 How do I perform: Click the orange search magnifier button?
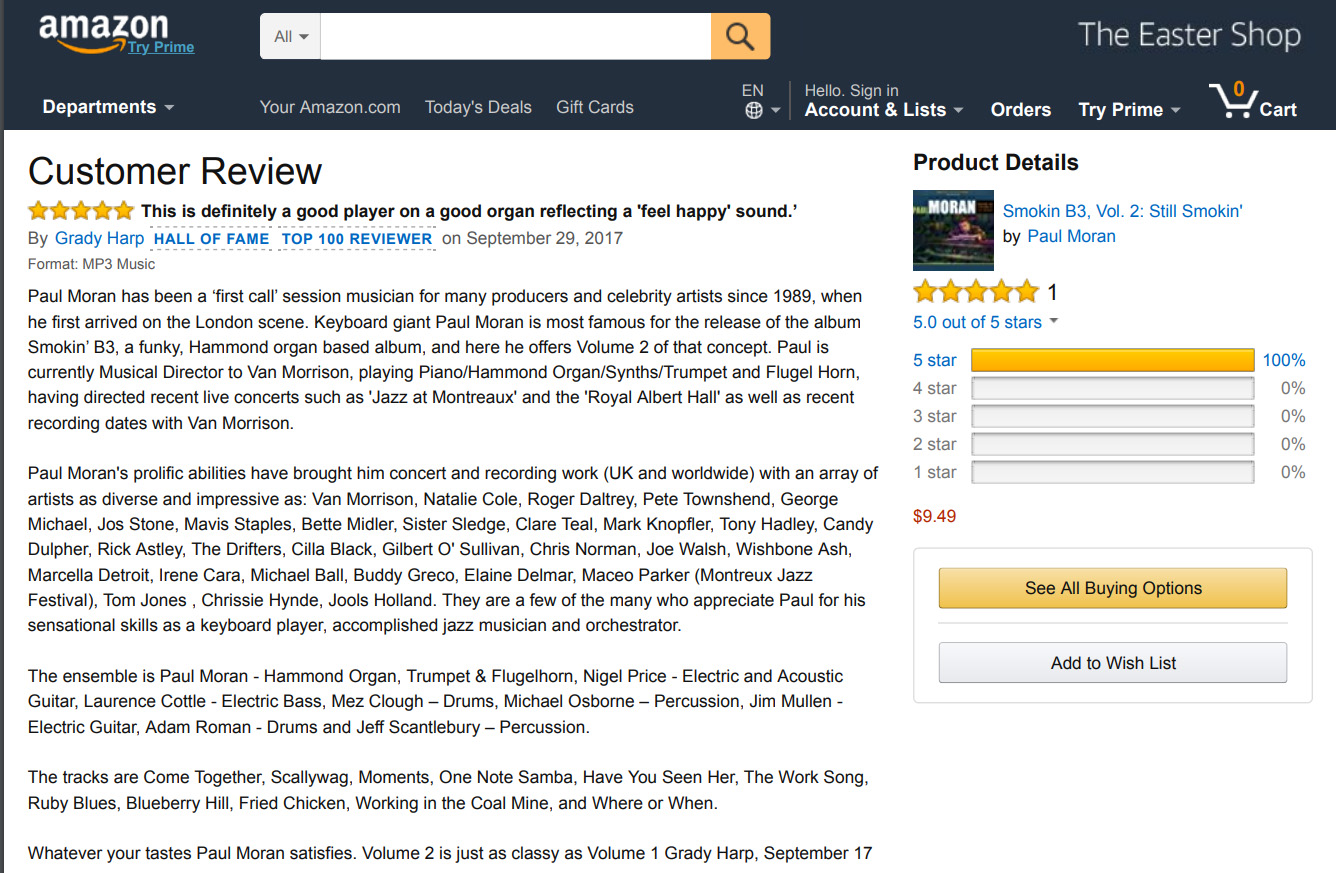740,36
